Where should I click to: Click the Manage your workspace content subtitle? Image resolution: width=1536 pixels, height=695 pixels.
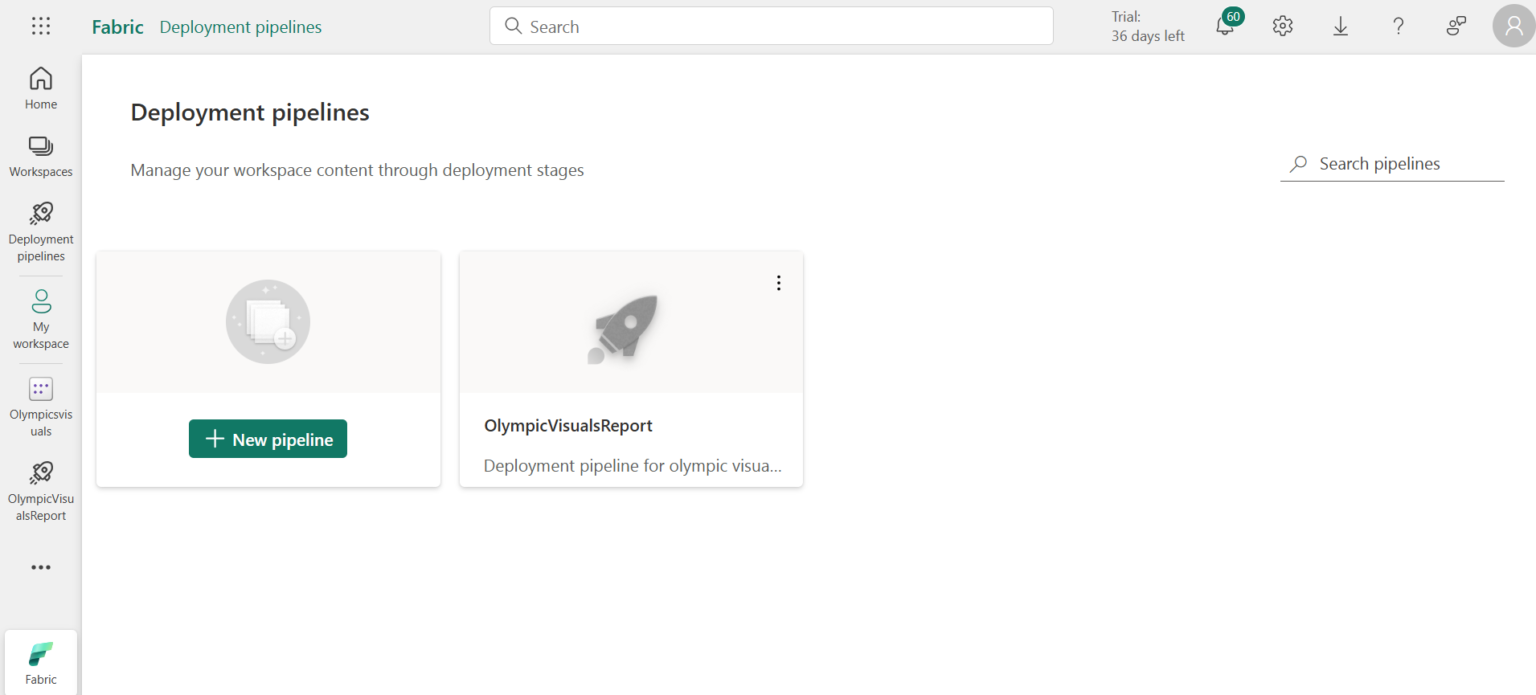point(357,170)
